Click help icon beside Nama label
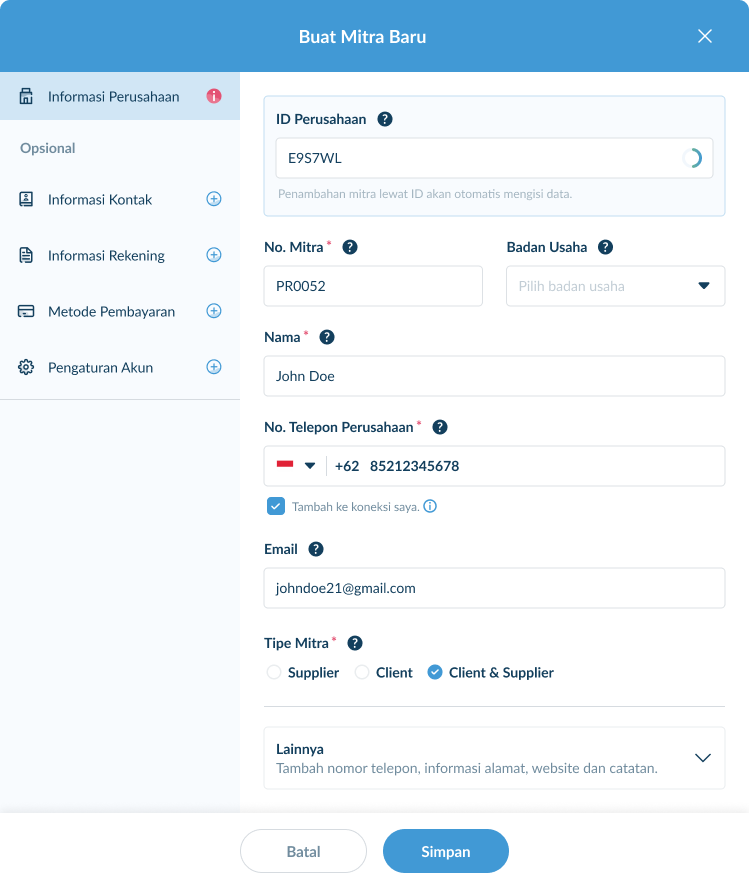Image resolution: width=749 pixels, height=889 pixels. pos(326,337)
